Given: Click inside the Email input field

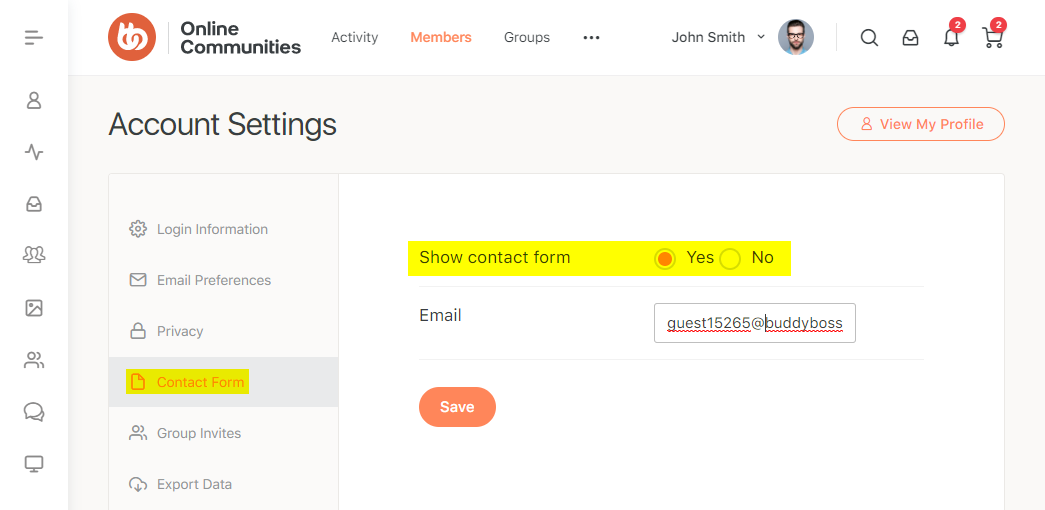Looking at the screenshot, I should [754, 323].
